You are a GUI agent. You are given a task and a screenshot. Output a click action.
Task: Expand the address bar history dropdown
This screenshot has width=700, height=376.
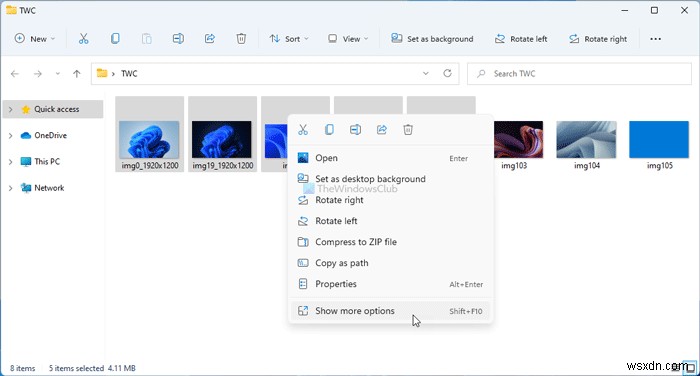[x=425, y=73]
